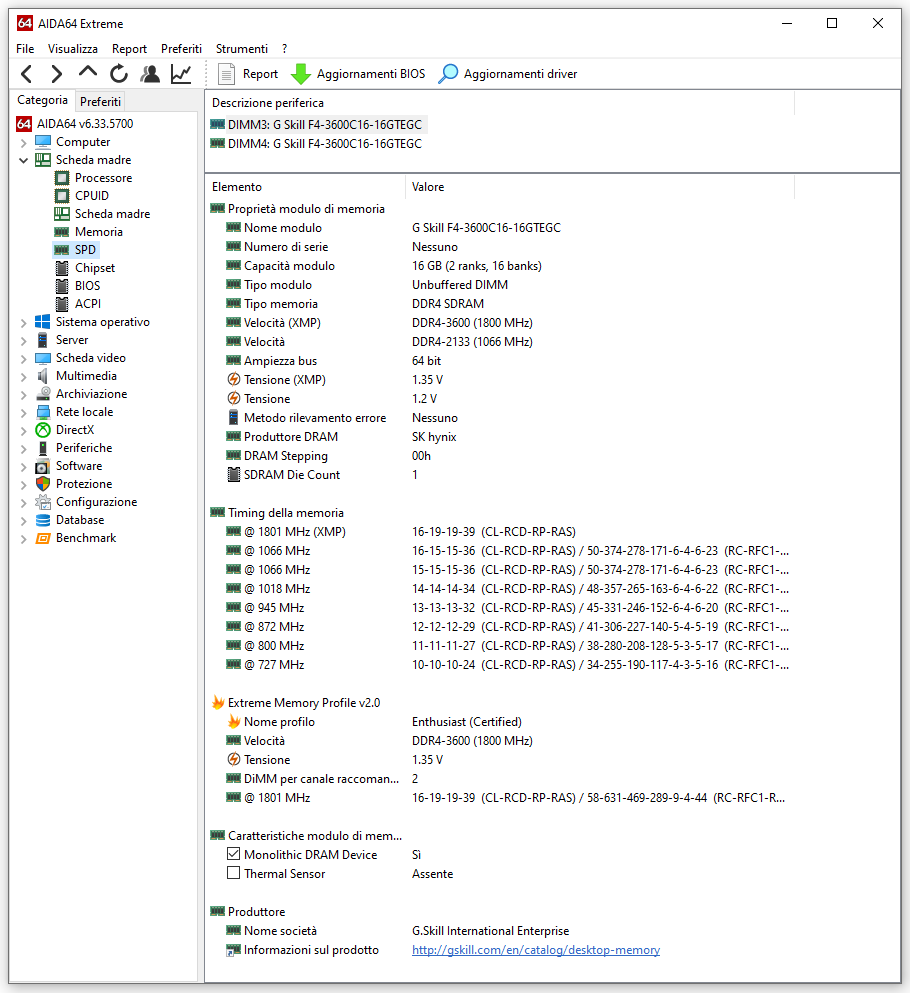910x993 pixels.
Task: Open the Report menu in menu bar
Action: [x=129, y=49]
